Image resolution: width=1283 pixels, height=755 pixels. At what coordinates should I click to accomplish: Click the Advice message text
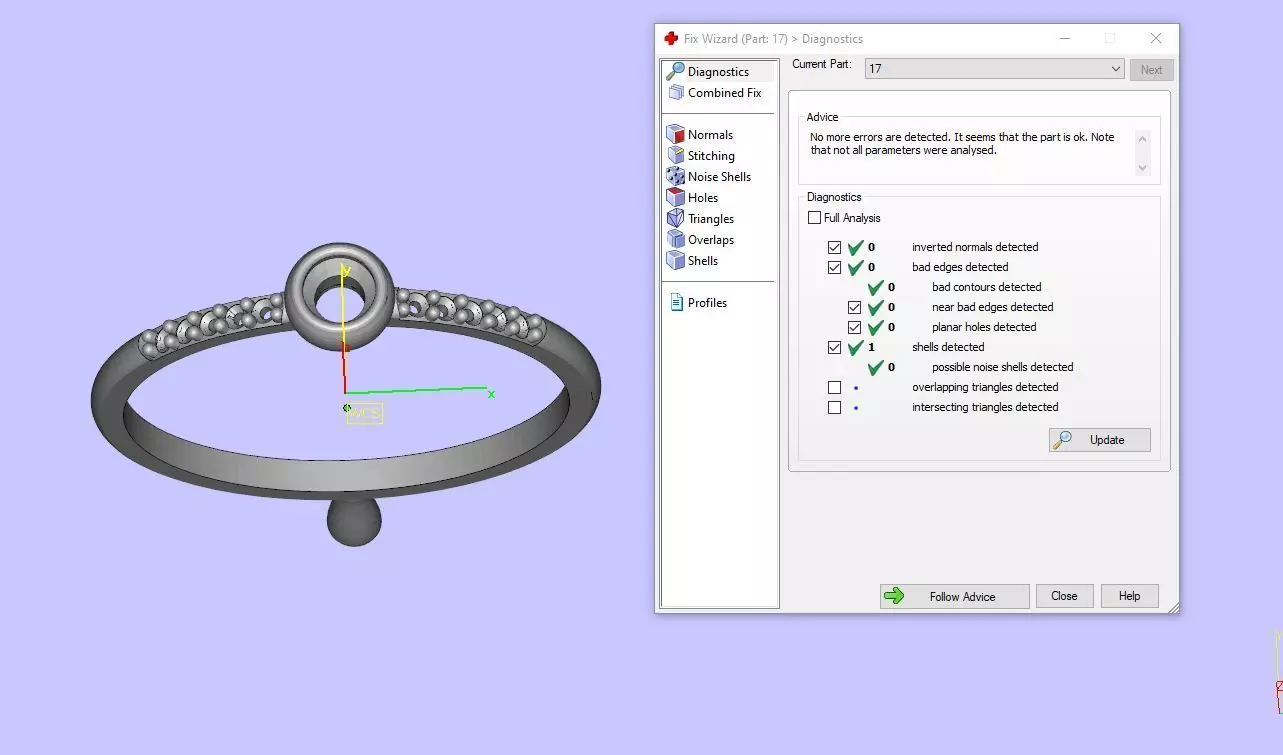click(962, 144)
